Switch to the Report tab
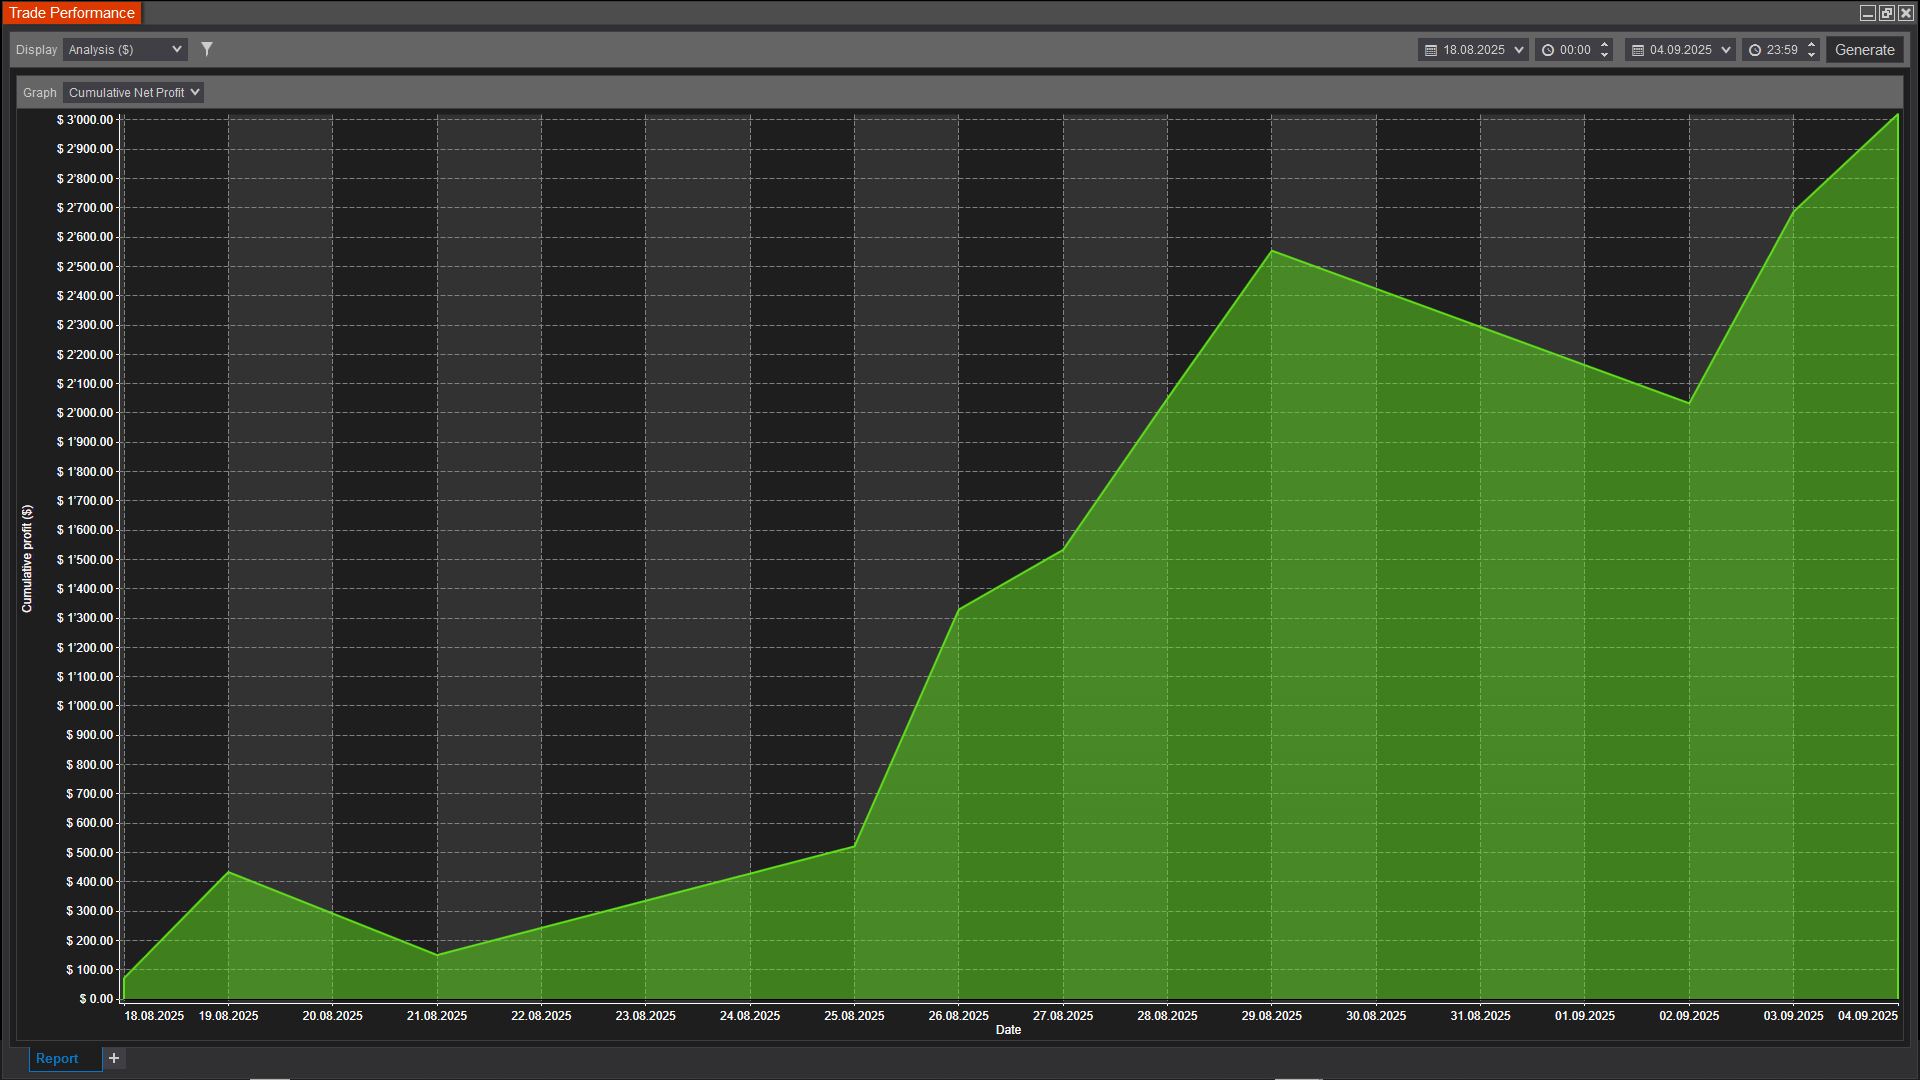 point(57,1058)
